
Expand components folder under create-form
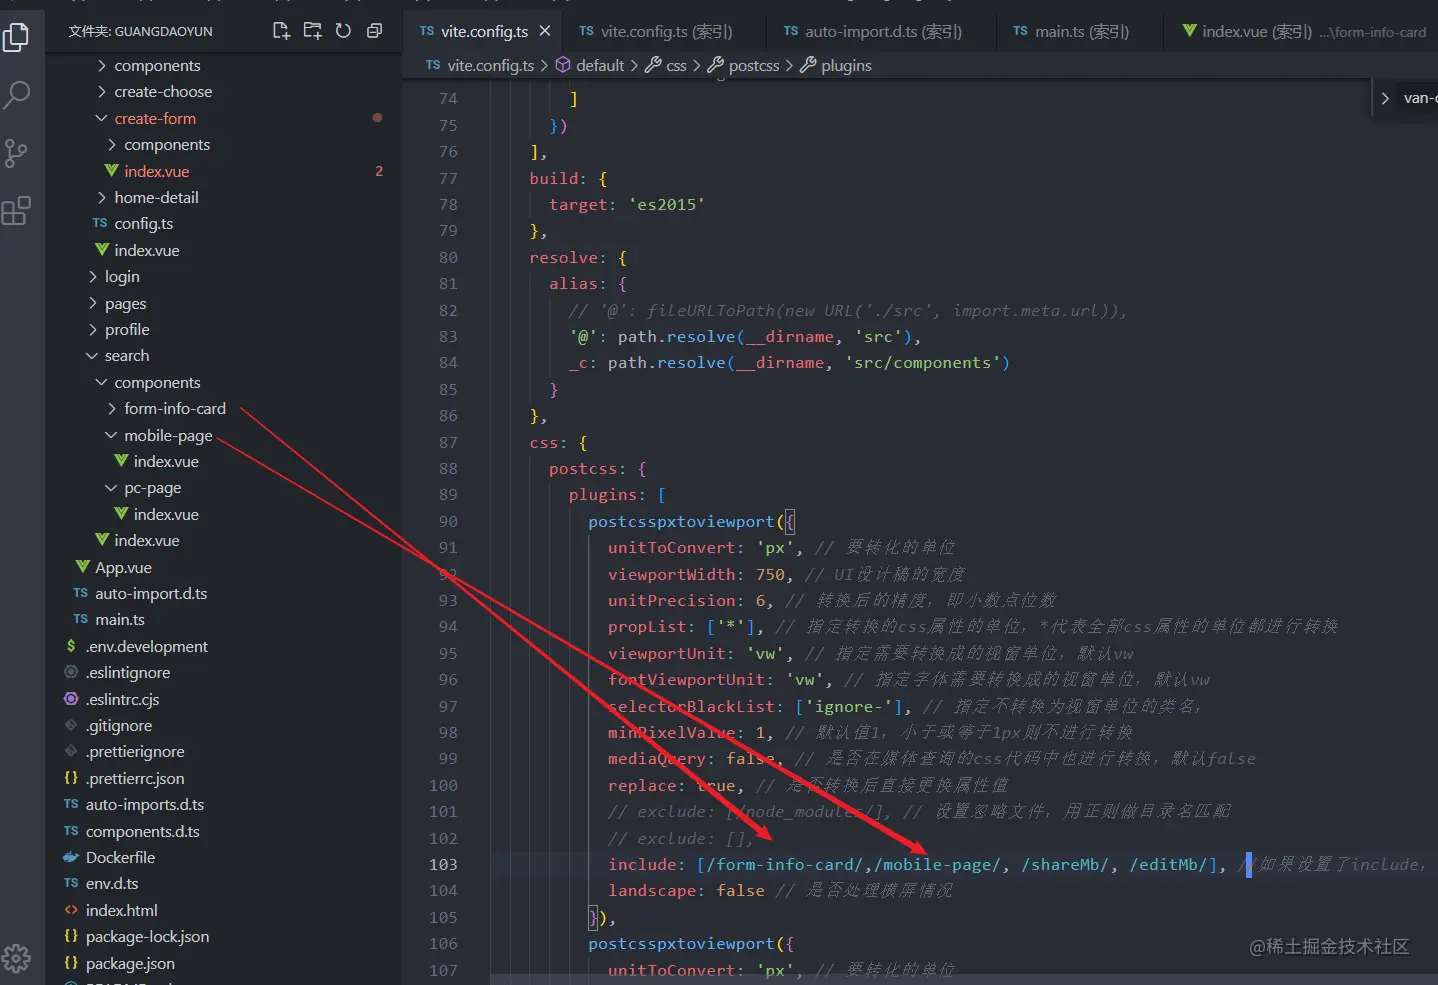pyautogui.click(x=167, y=145)
